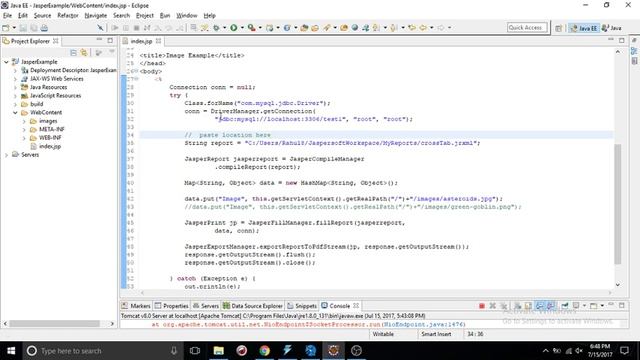Open the Refactor menu

click(68, 16)
